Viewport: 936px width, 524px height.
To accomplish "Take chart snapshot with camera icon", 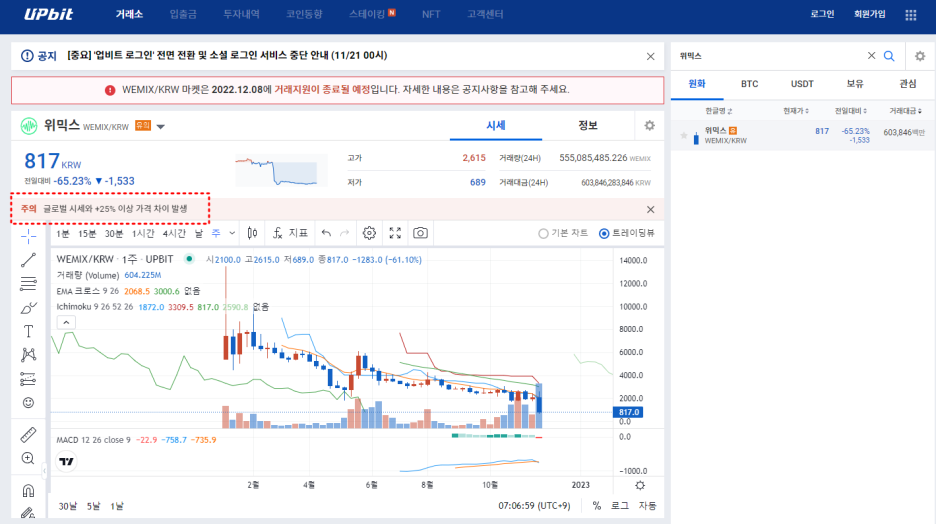I will point(420,233).
